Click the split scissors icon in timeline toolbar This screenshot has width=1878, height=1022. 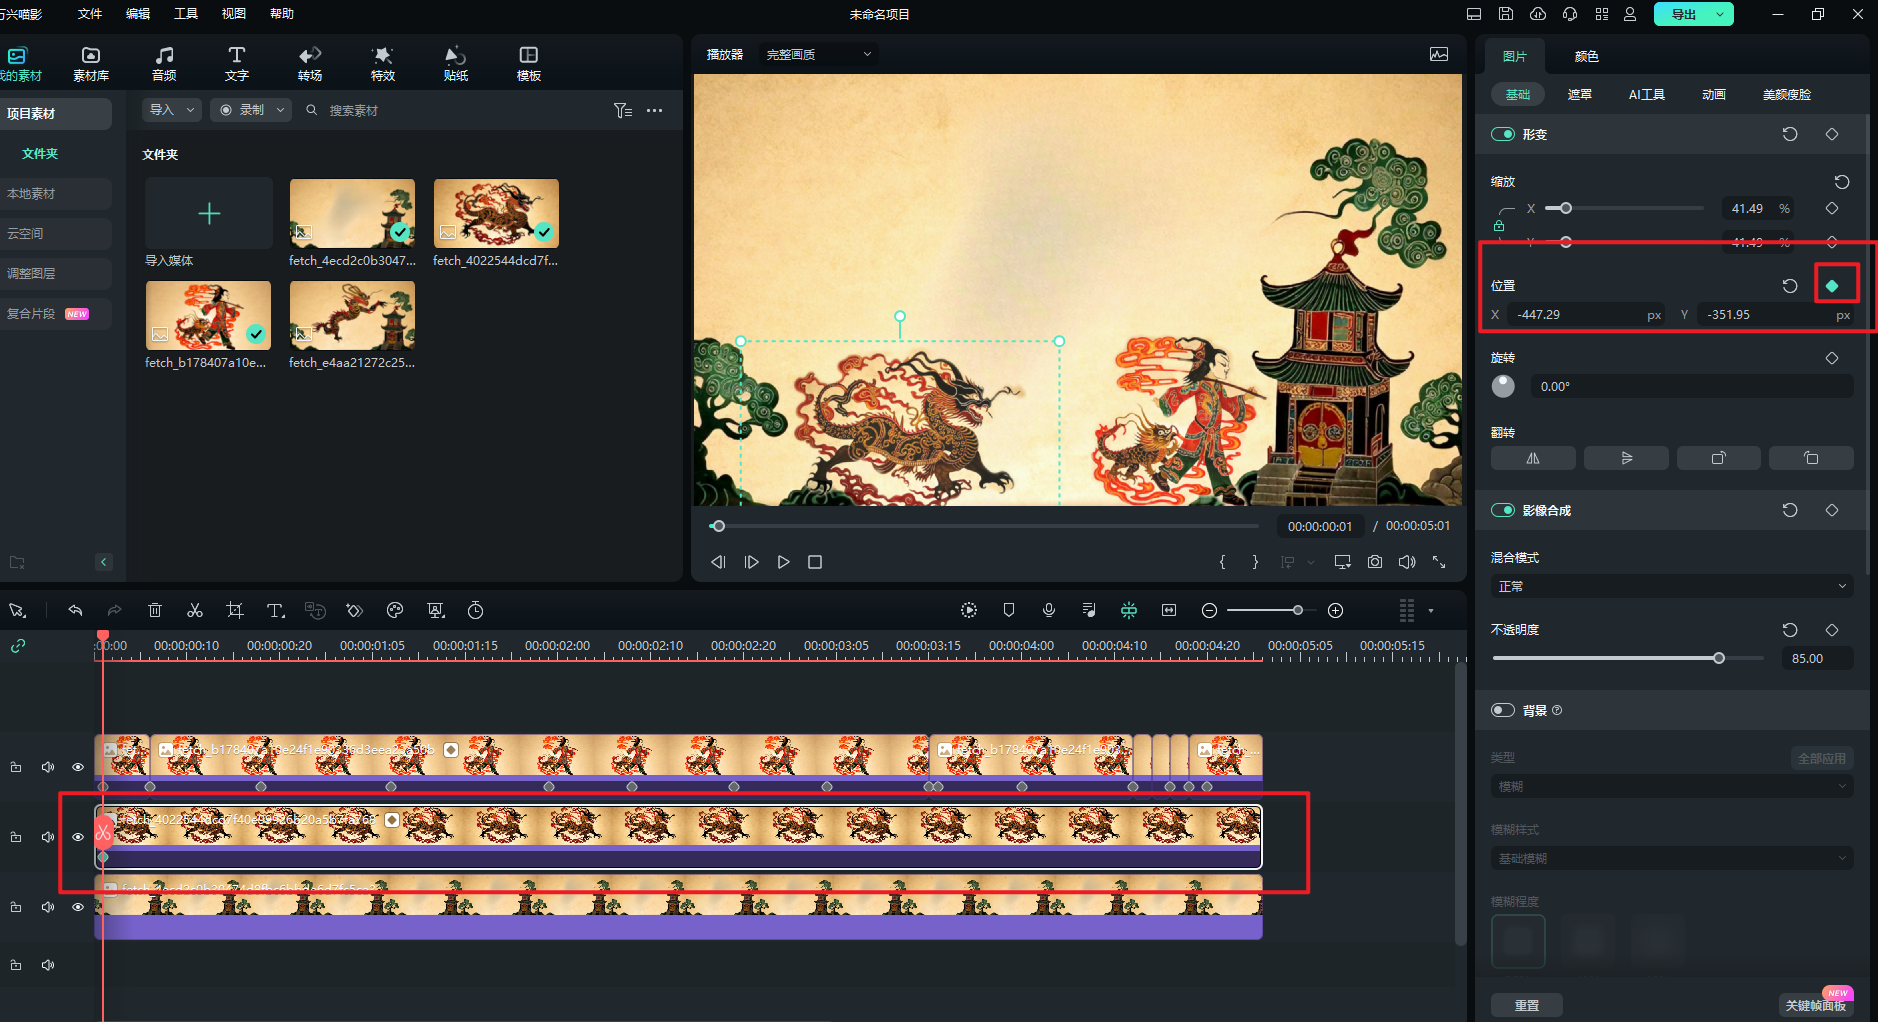pos(195,610)
